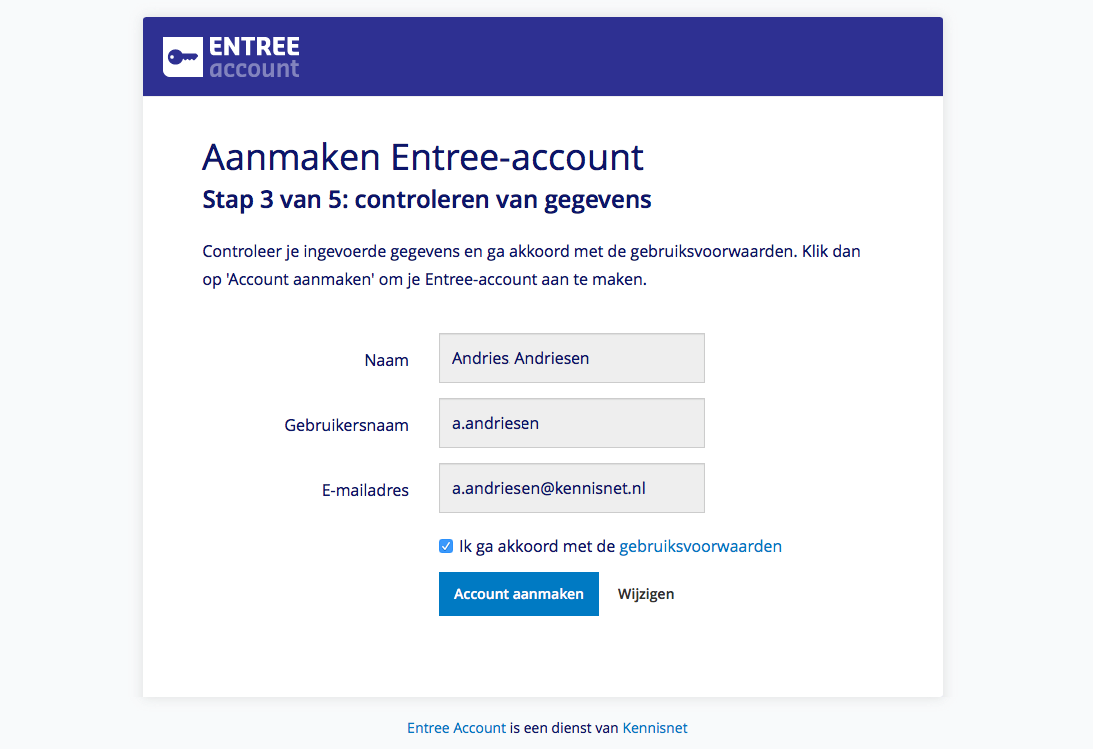Open the gebruiksvoorwaarden link
The height and width of the screenshot is (749, 1093).
pyautogui.click(x=701, y=546)
